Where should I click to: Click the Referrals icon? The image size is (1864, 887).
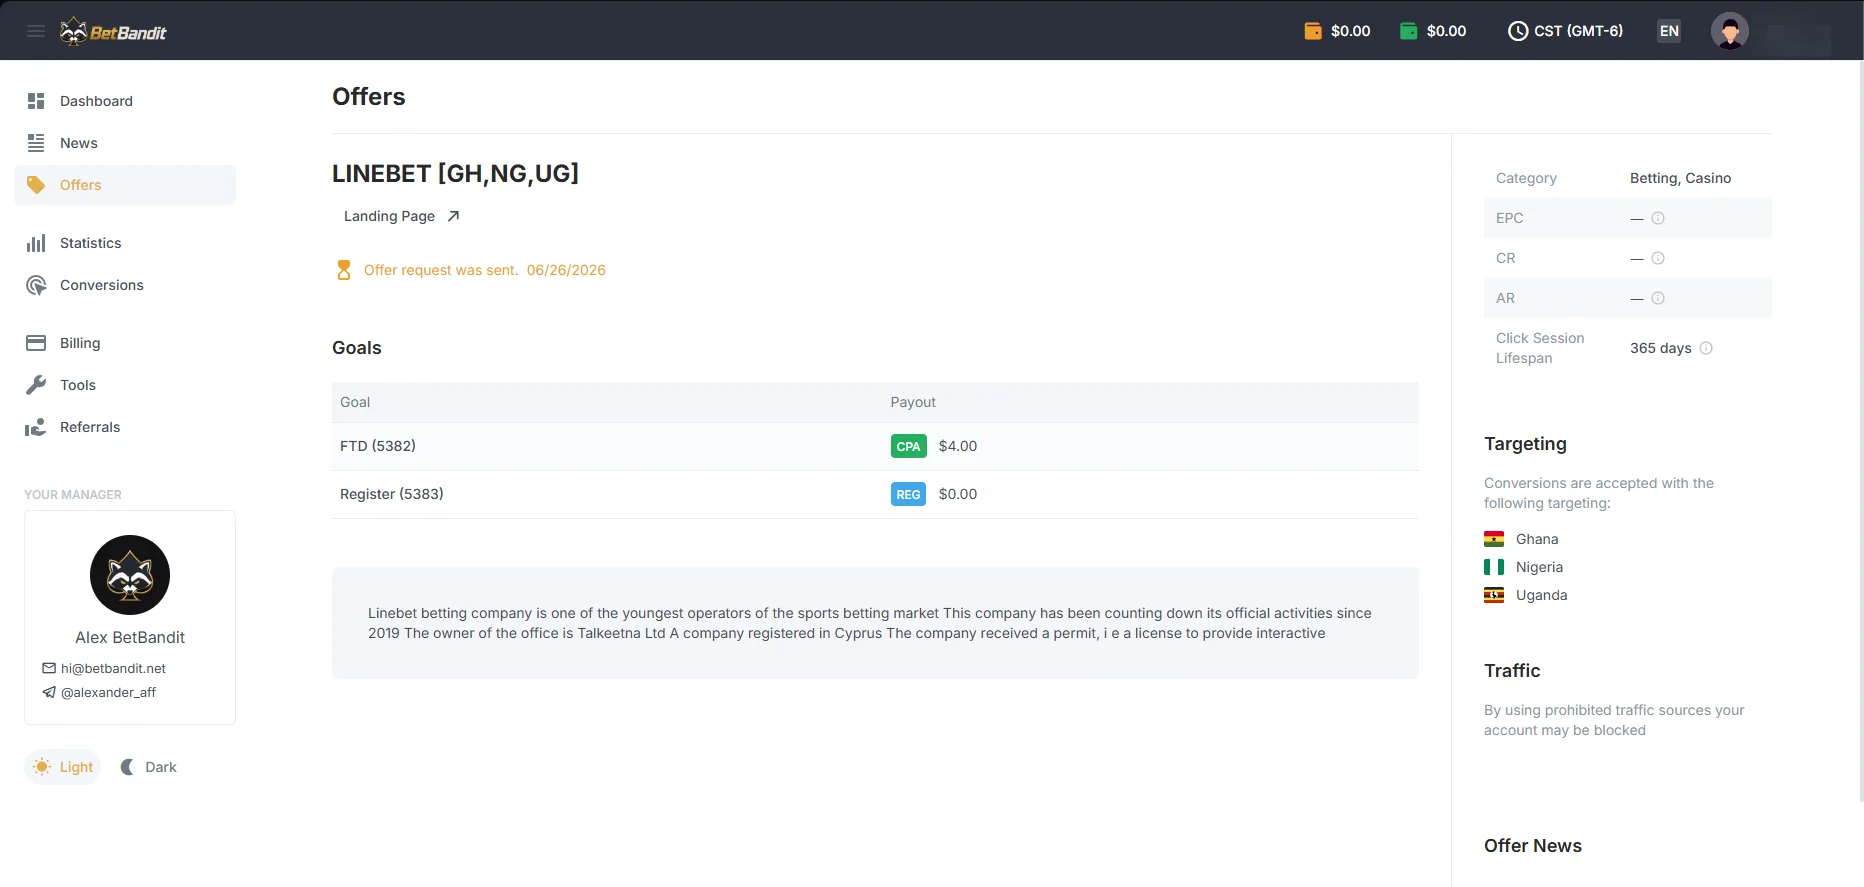coord(36,427)
